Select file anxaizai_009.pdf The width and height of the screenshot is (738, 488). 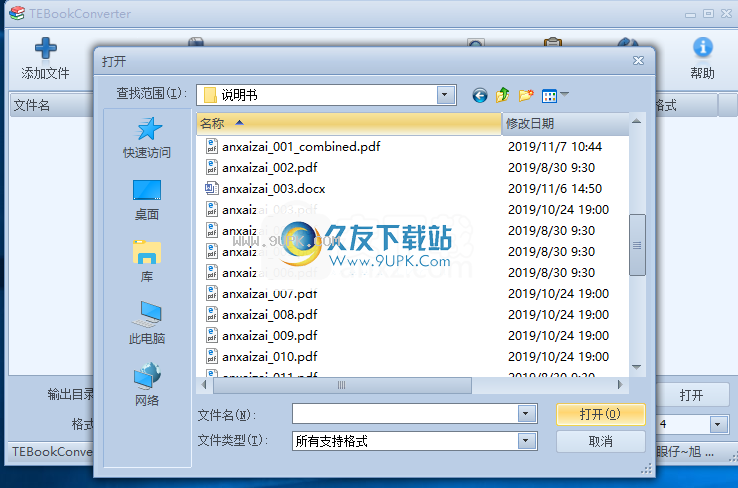(x=270, y=336)
